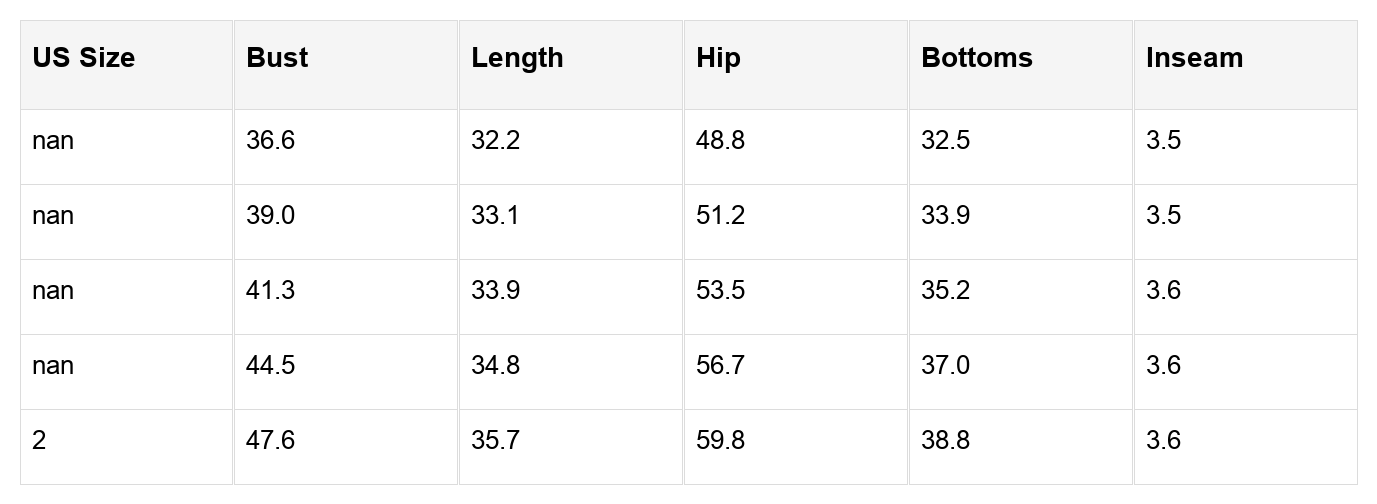
Task: Click the US Size cell showing 2
Action: (x=39, y=441)
